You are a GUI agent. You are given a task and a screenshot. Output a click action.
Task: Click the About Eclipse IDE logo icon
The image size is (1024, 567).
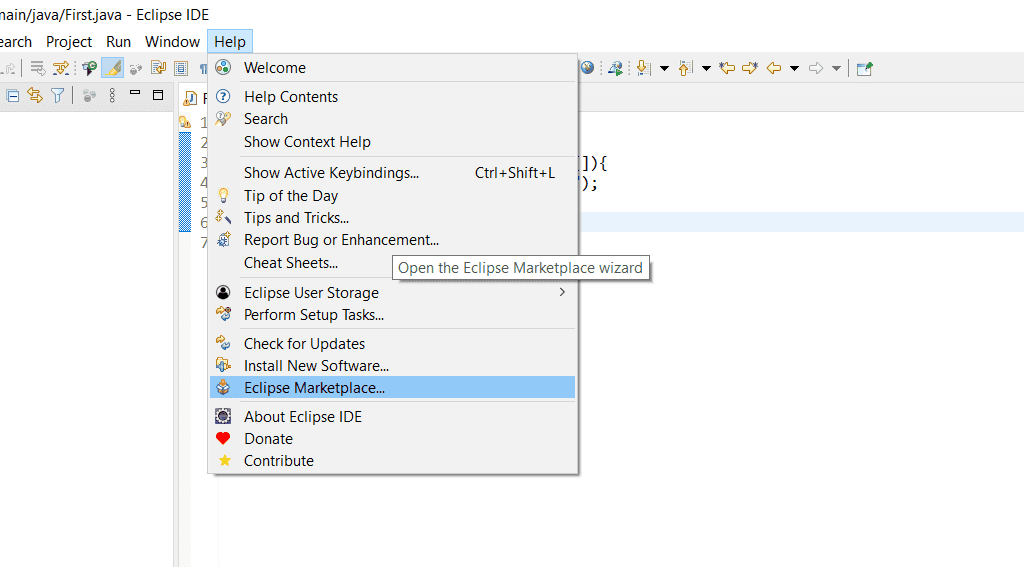(x=223, y=416)
